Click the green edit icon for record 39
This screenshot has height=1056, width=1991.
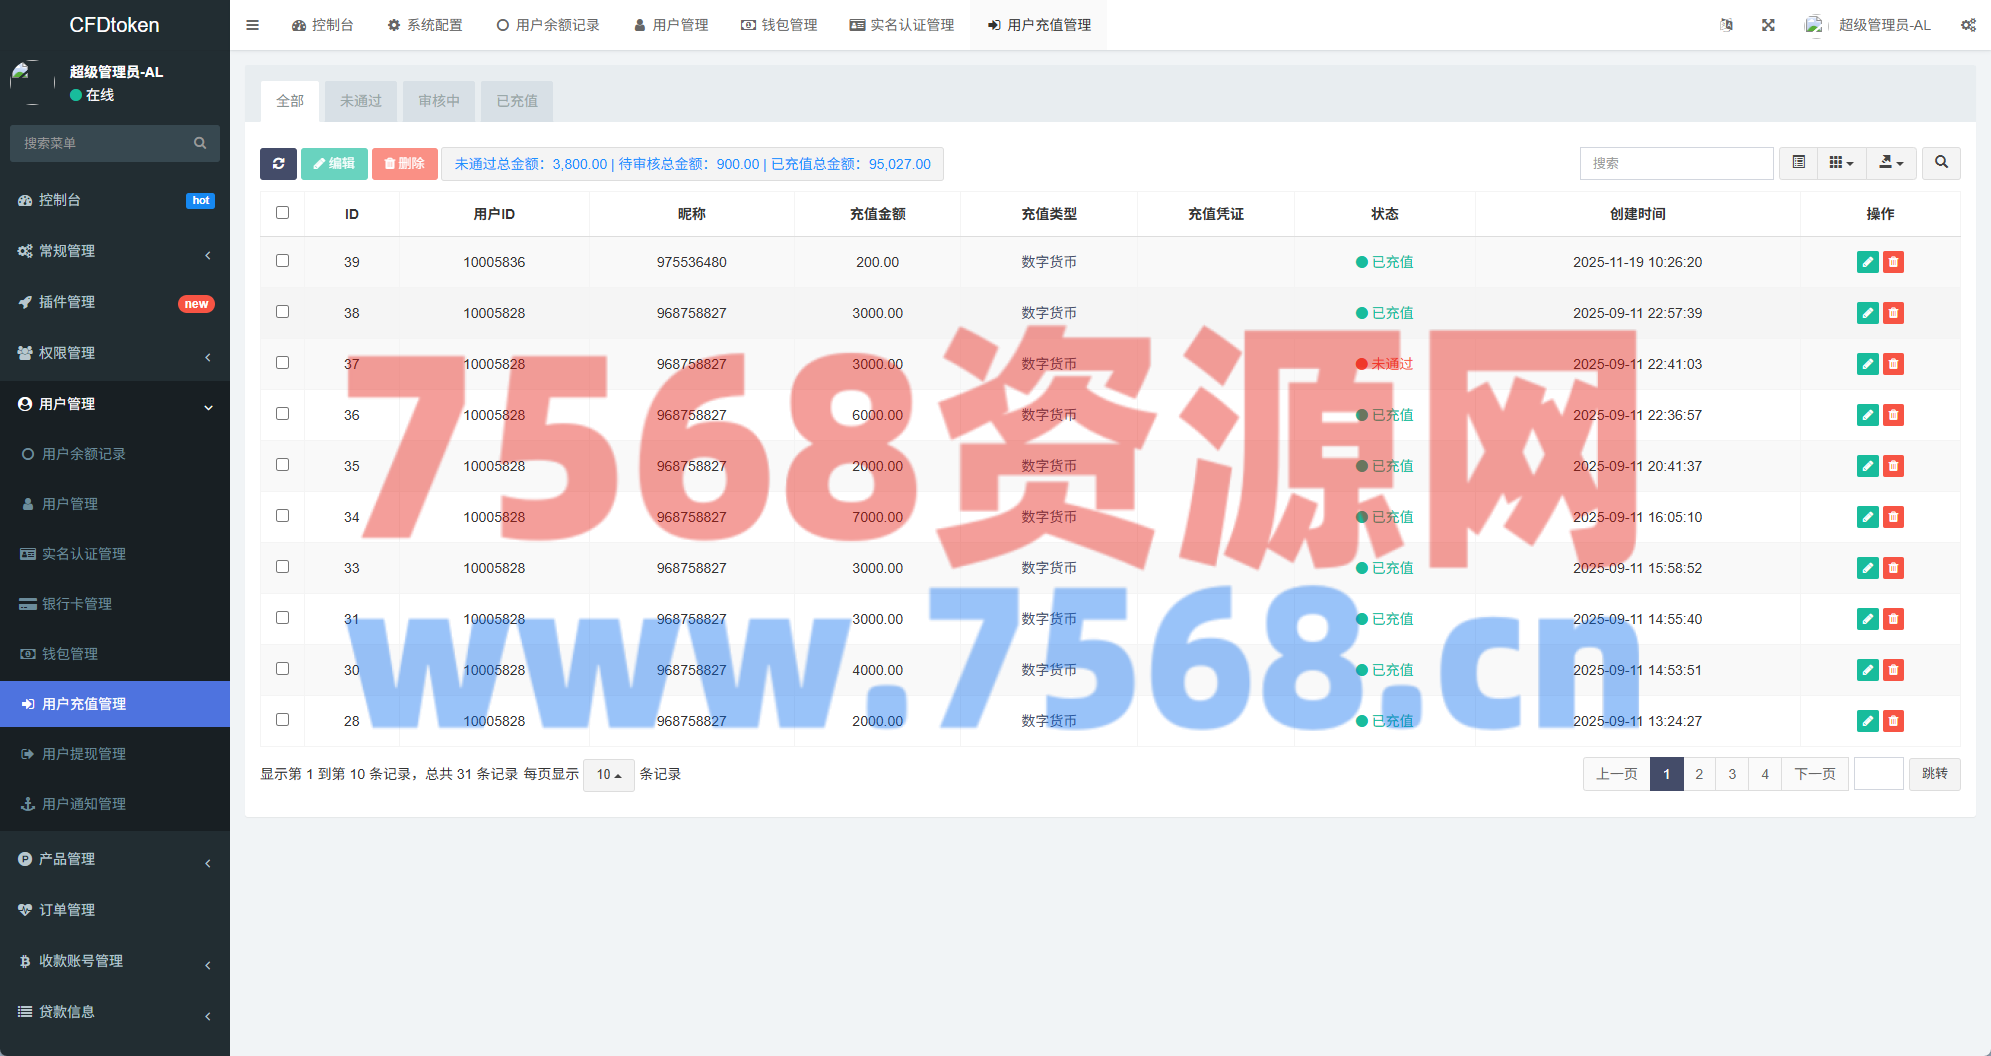[x=1867, y=262]
